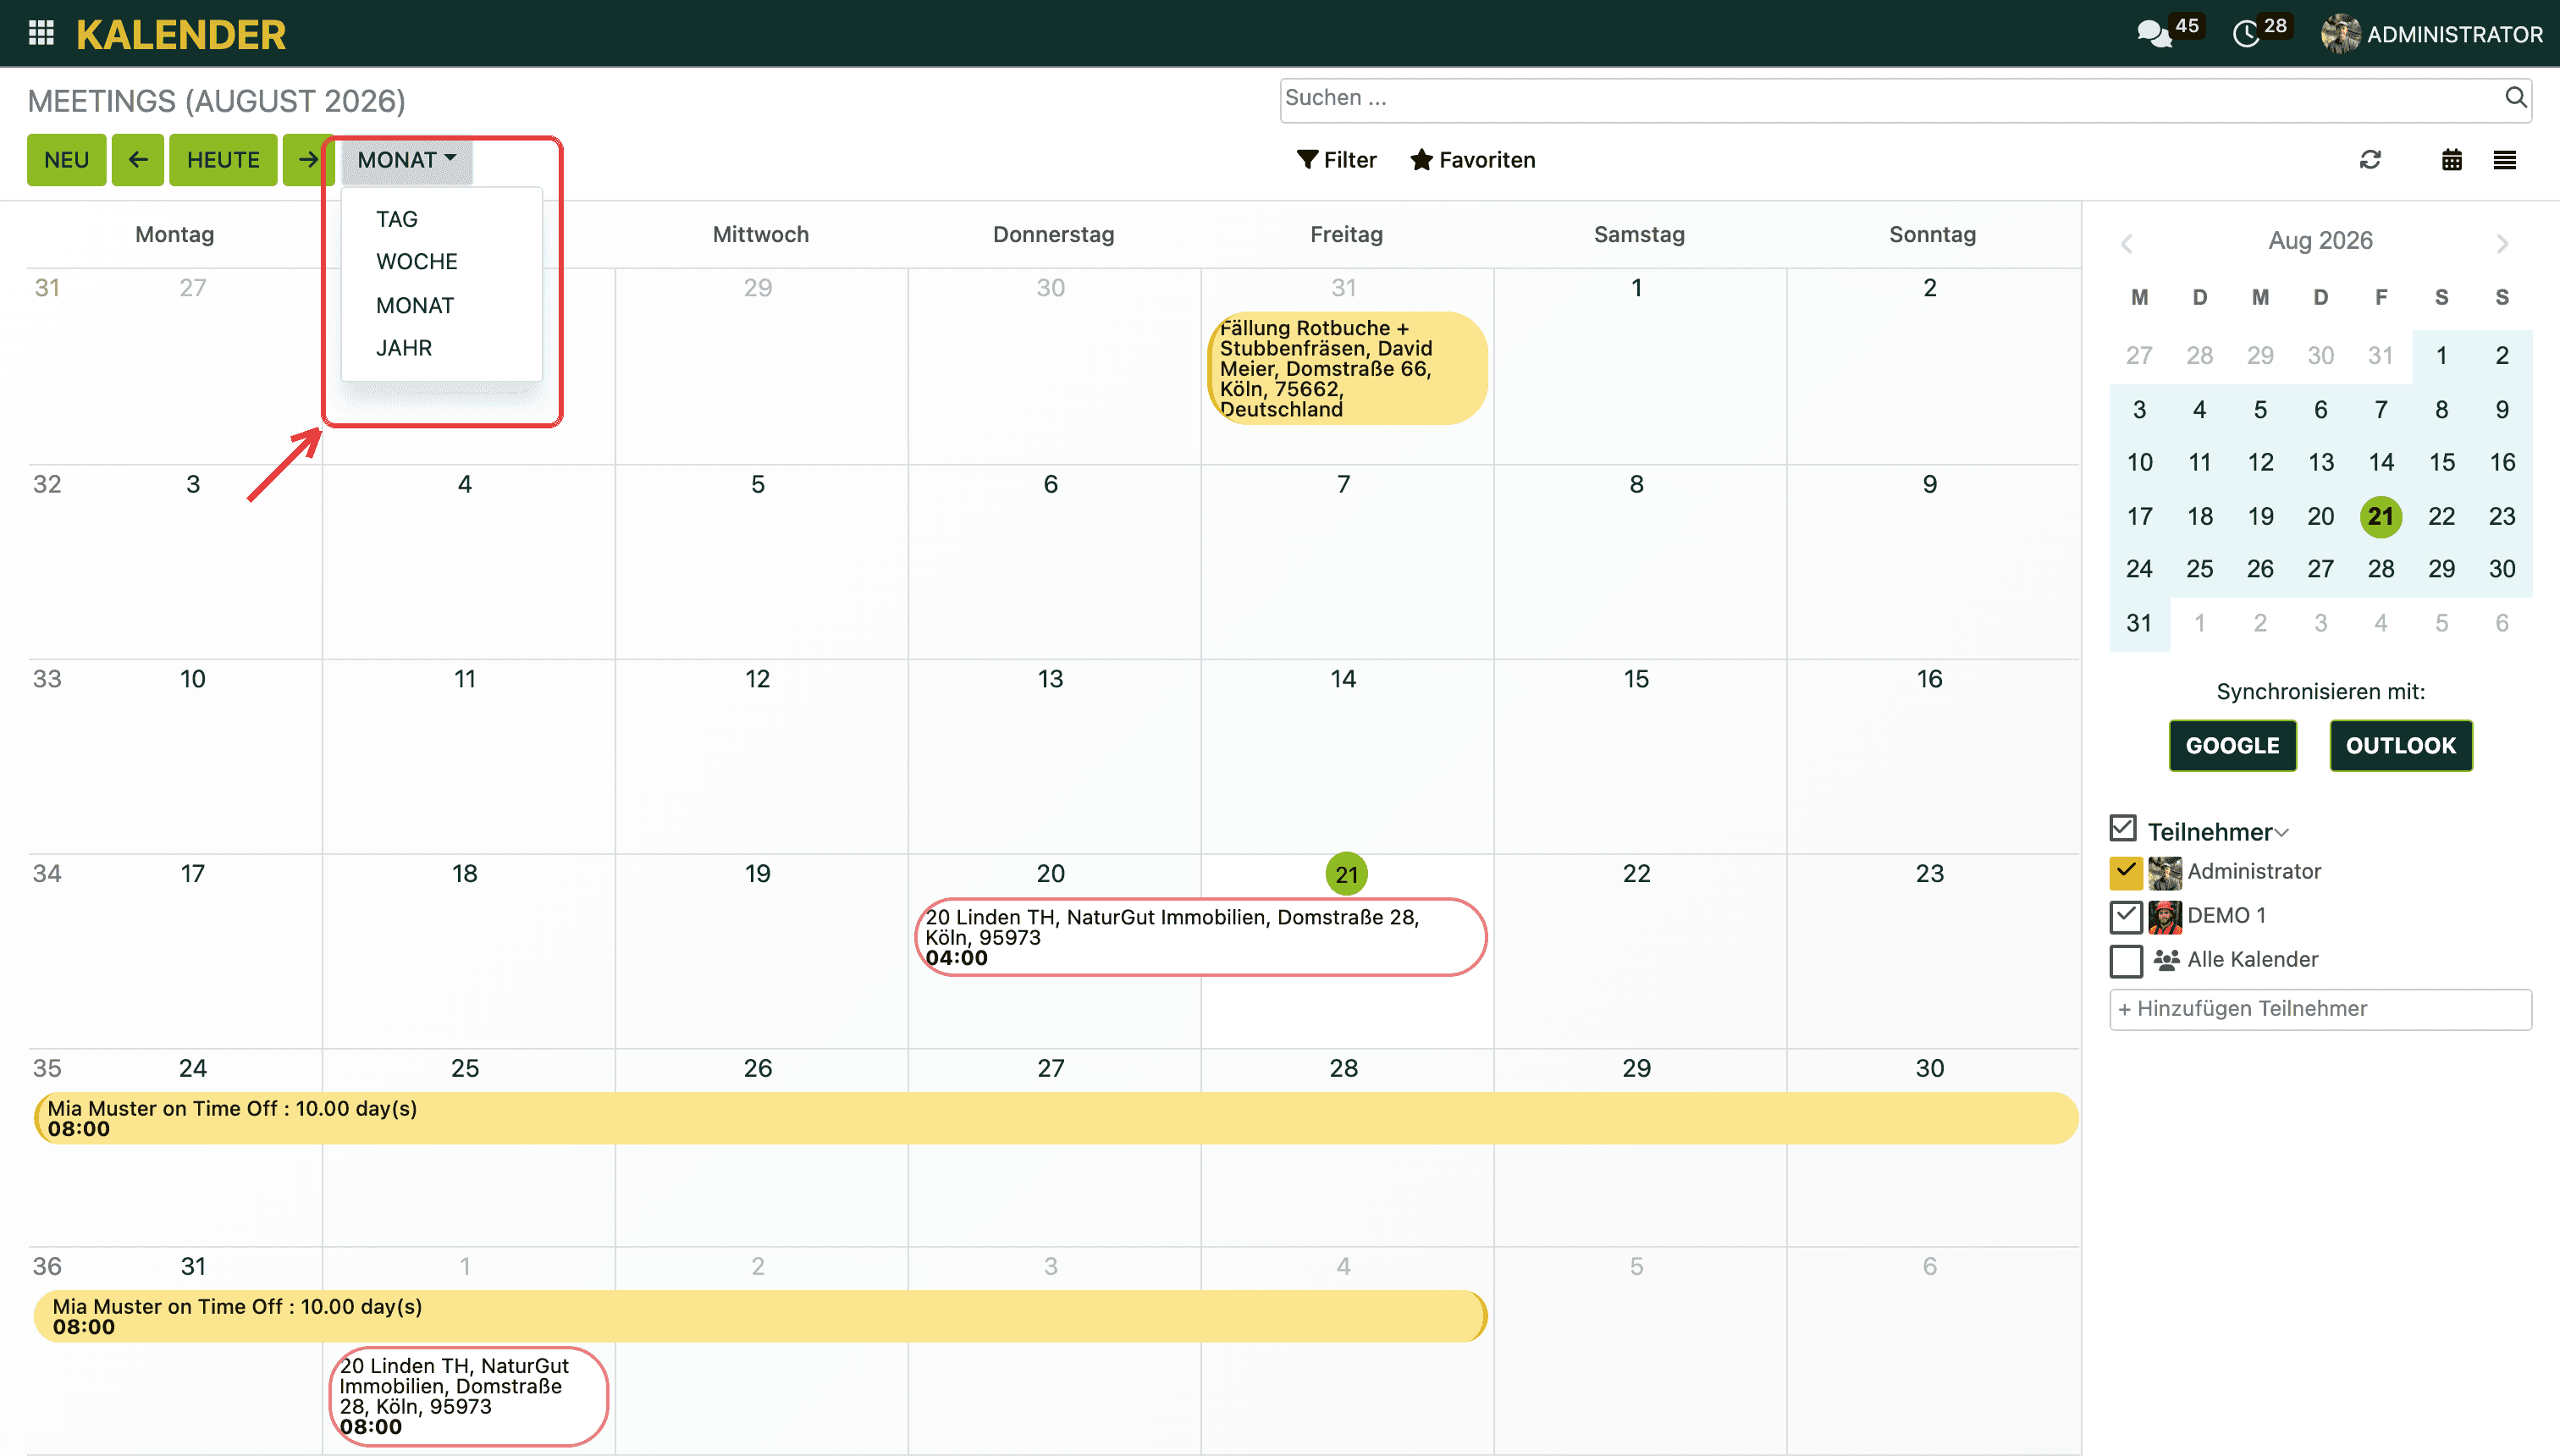Open the Fällung Rotbuche event on July 31

1346,368
